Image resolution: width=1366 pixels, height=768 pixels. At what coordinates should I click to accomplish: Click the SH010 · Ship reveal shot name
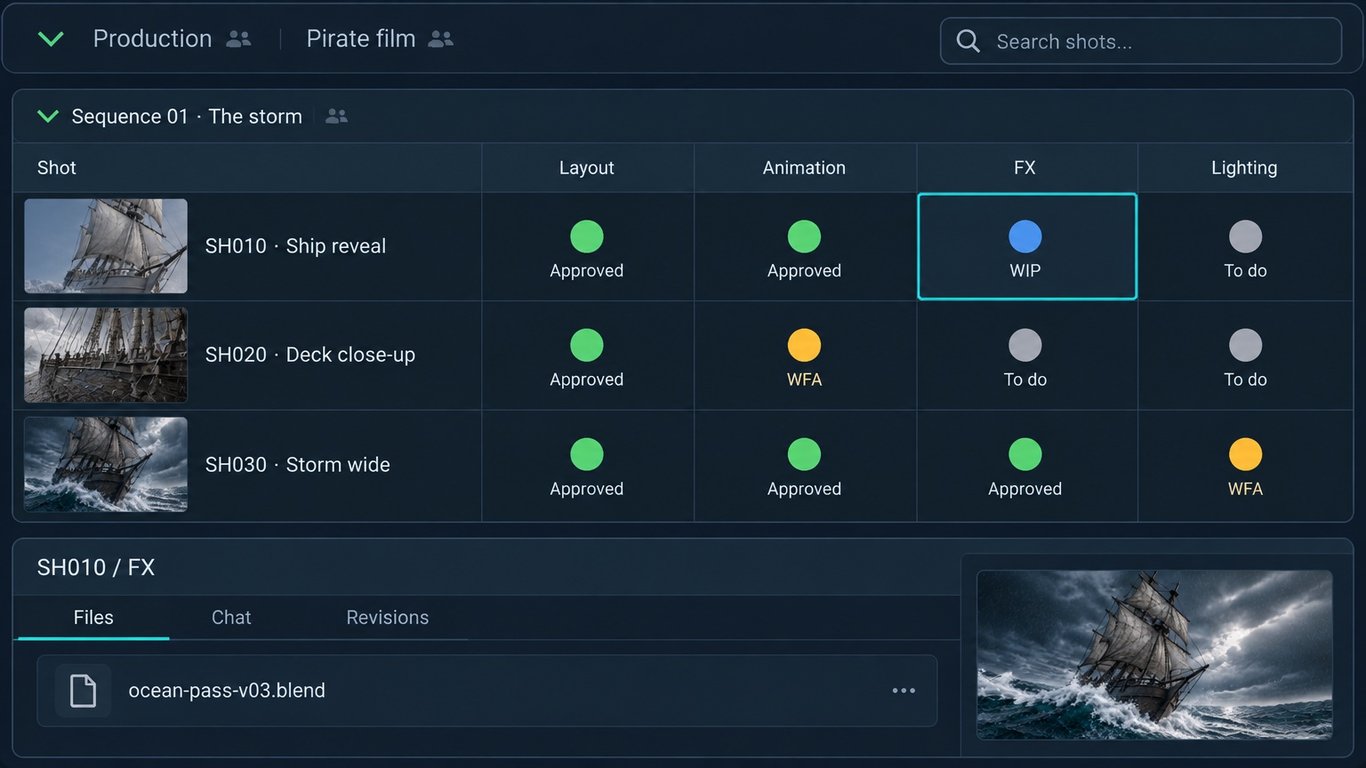click(x=295, y=246)
